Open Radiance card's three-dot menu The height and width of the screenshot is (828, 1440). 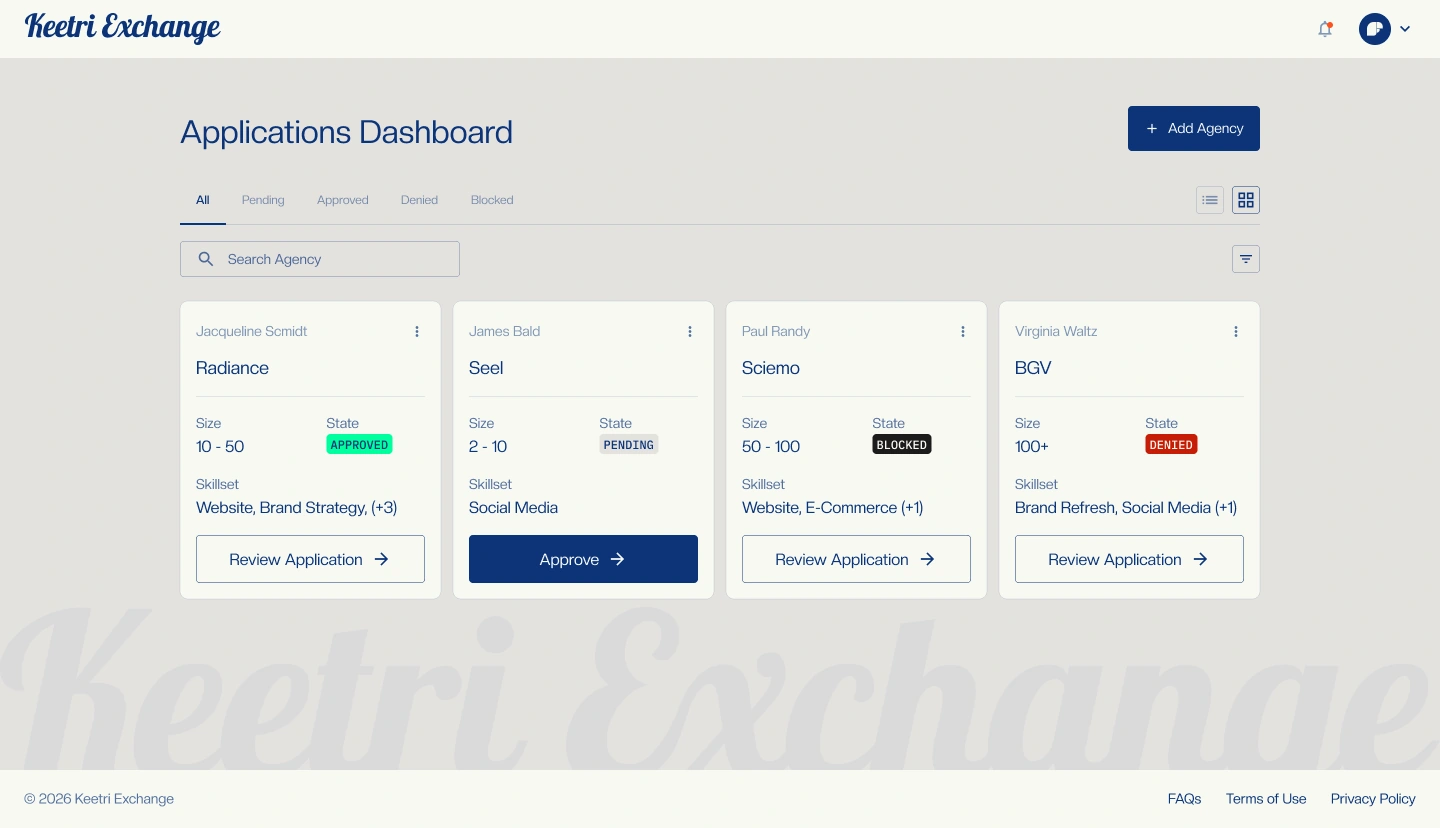click(x=417, y=331)
